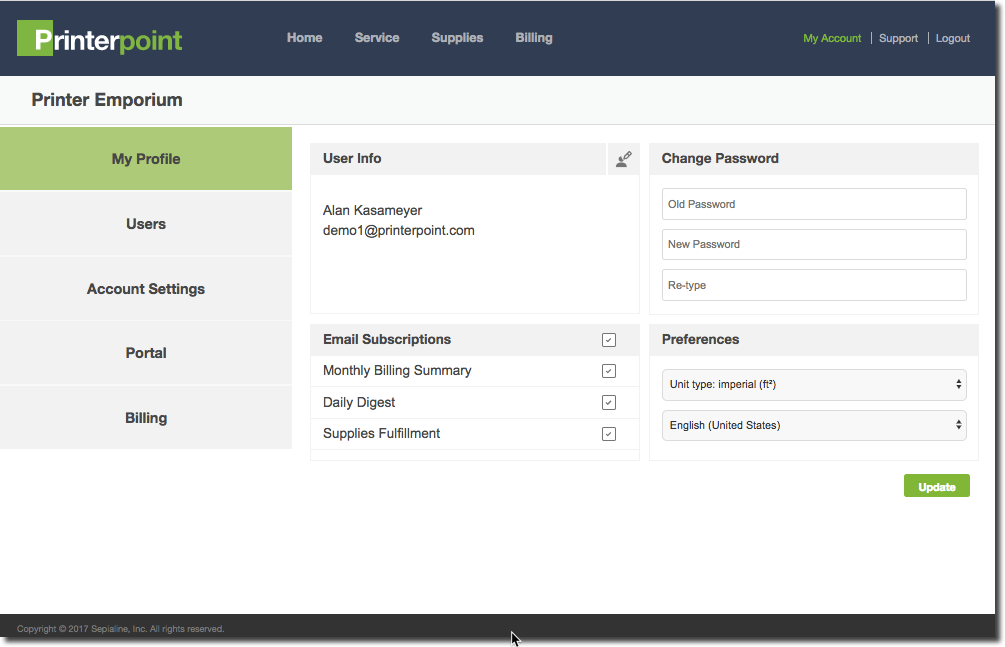The image size is (1005, 647).
Task: Uncheck the Monthly Billing Summary checkbox
Action: click(609, 371)
